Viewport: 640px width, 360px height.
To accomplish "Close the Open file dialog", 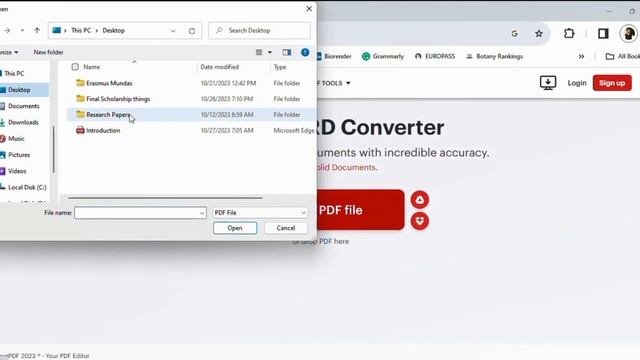I will click(x=309, y=9).
